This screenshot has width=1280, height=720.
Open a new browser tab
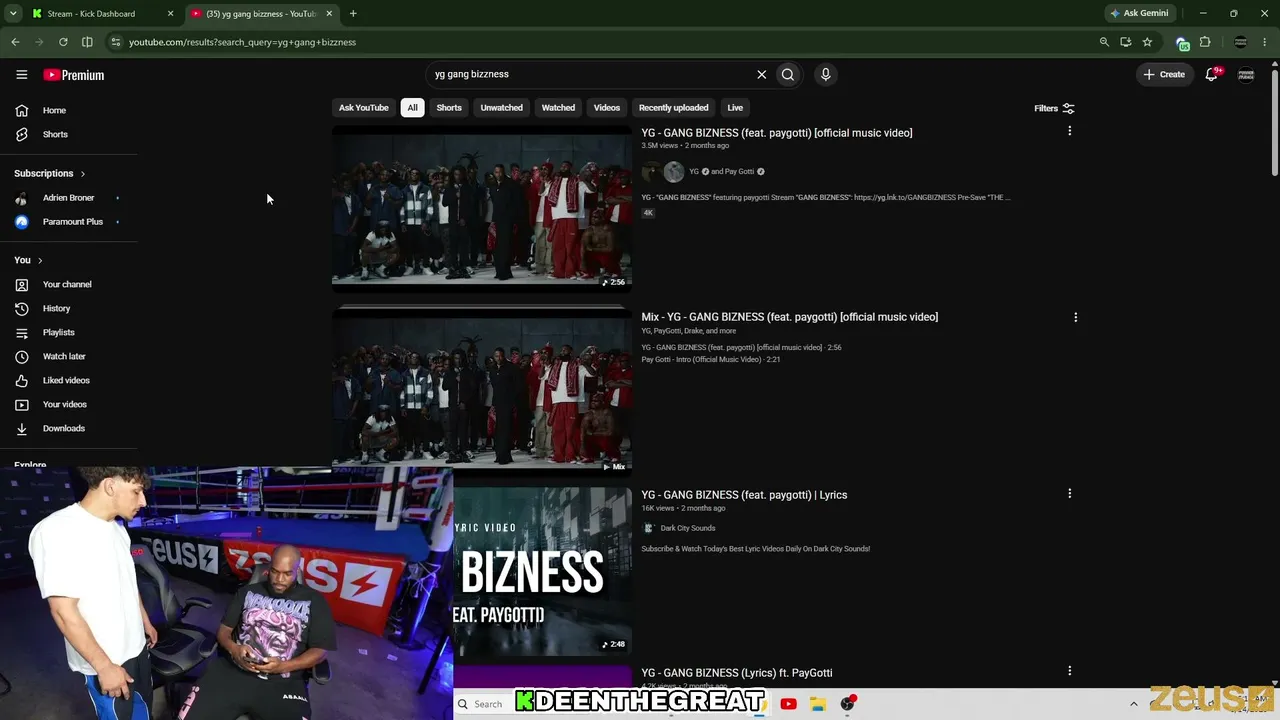(353, 14)
